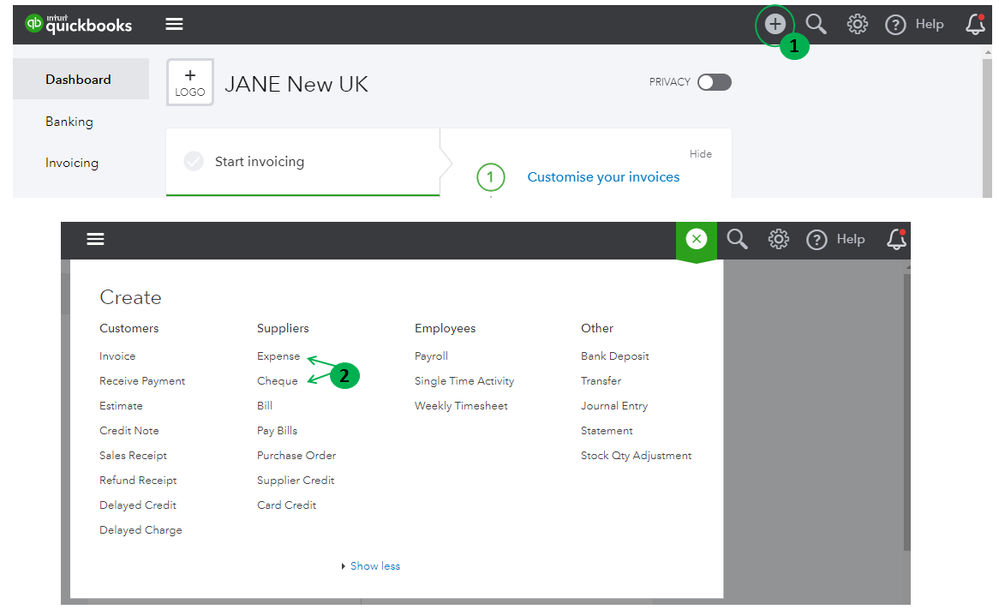Open hamburger menu beside QuickBooks logo
The height and width of the screenshot is (609, 999).
(x=174, y=24)
